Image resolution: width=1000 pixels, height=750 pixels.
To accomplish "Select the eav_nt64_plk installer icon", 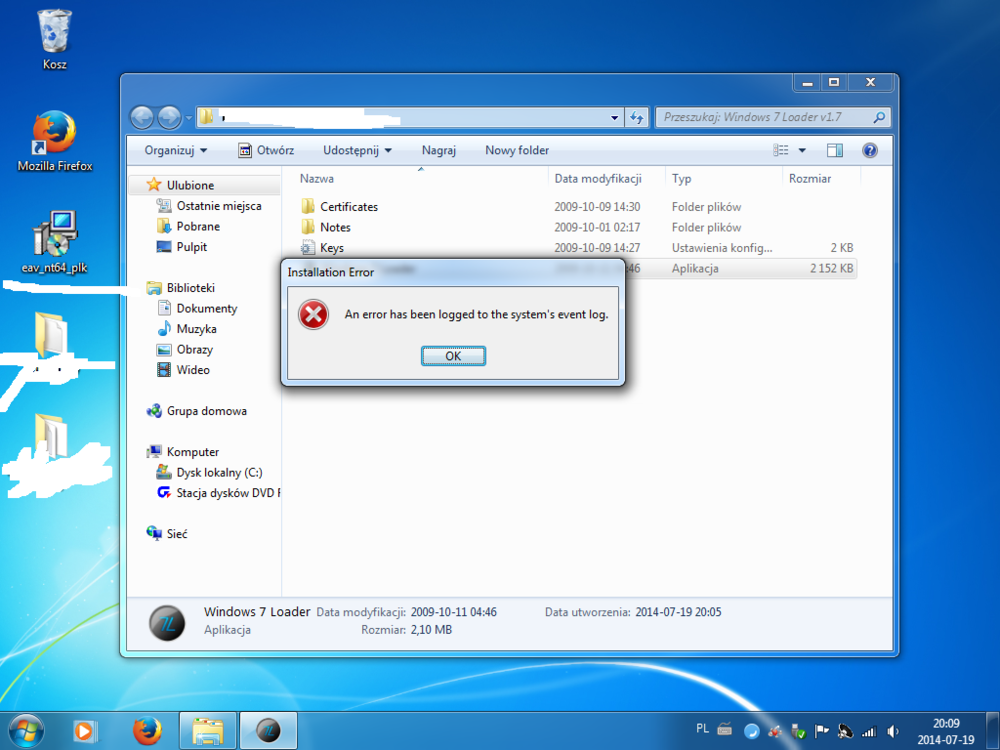I will coord(55,242).
